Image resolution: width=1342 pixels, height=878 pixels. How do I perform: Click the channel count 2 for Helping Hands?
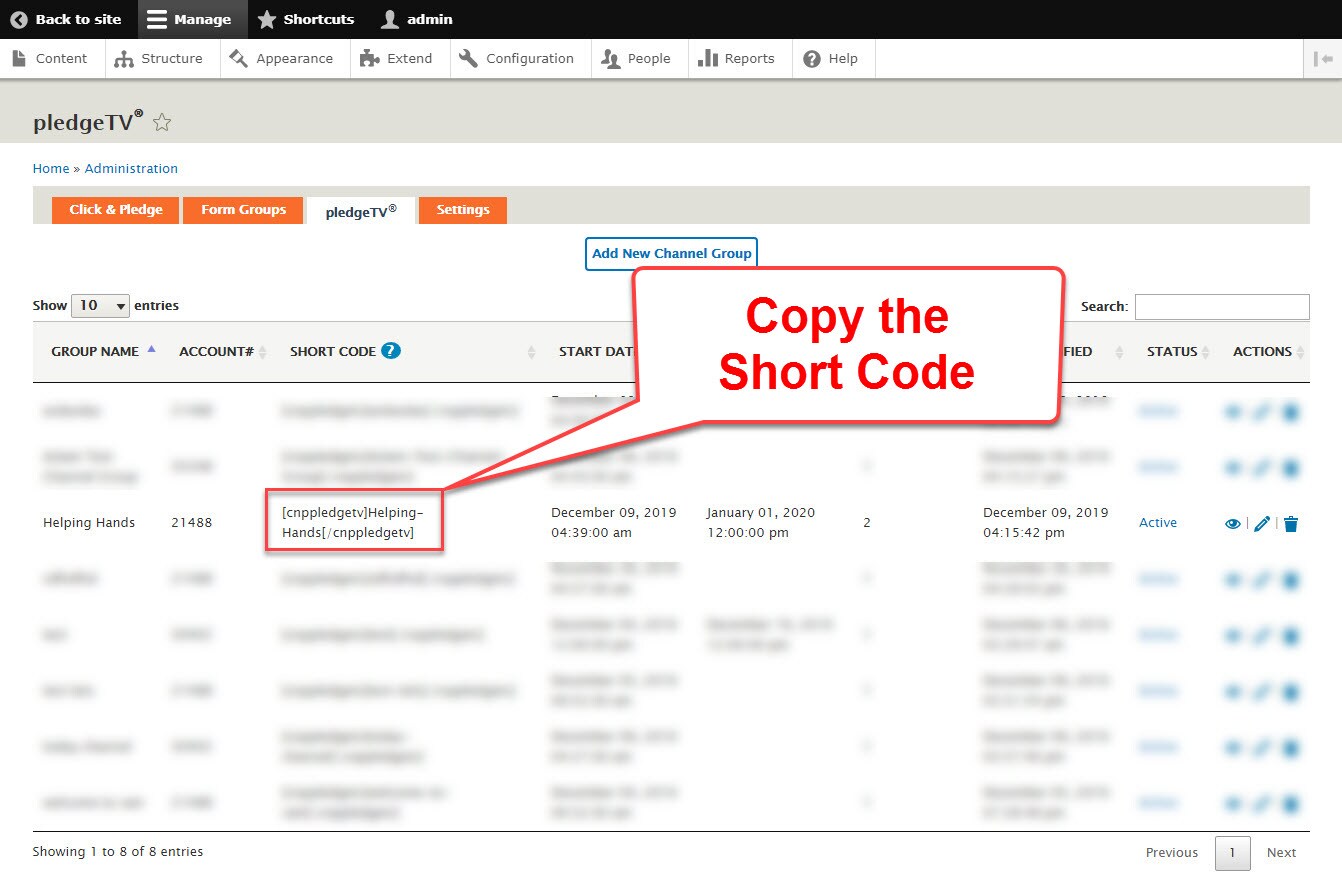coord(867,522)
